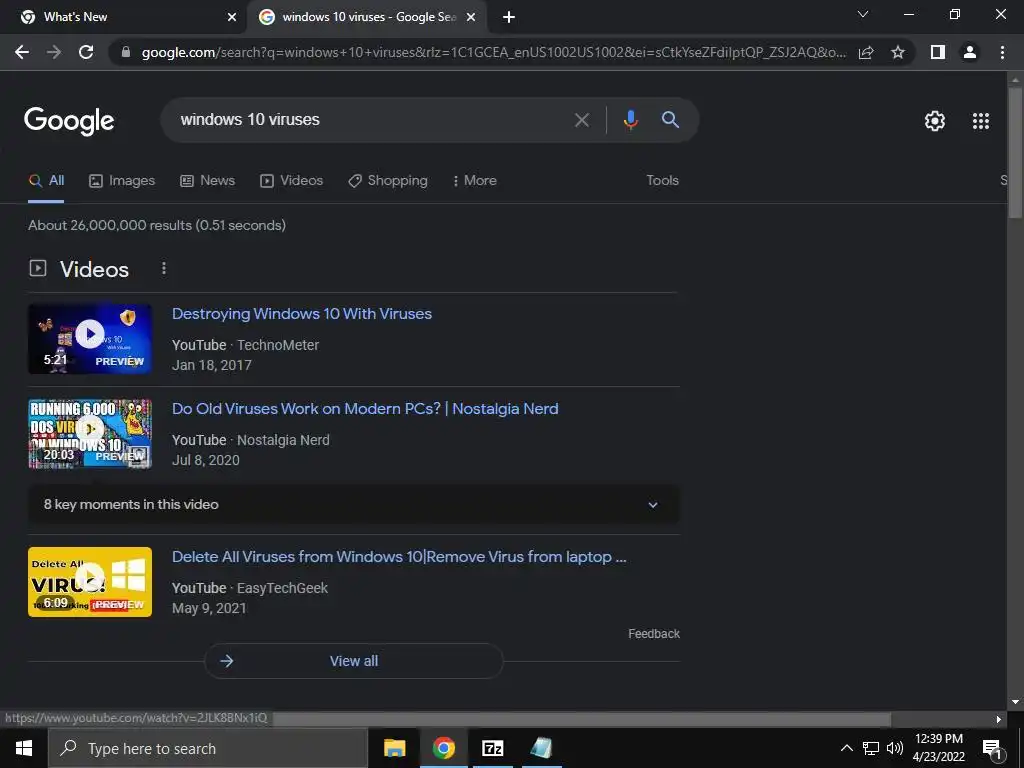Click the vertical page scrollbar

[1015, 153]
